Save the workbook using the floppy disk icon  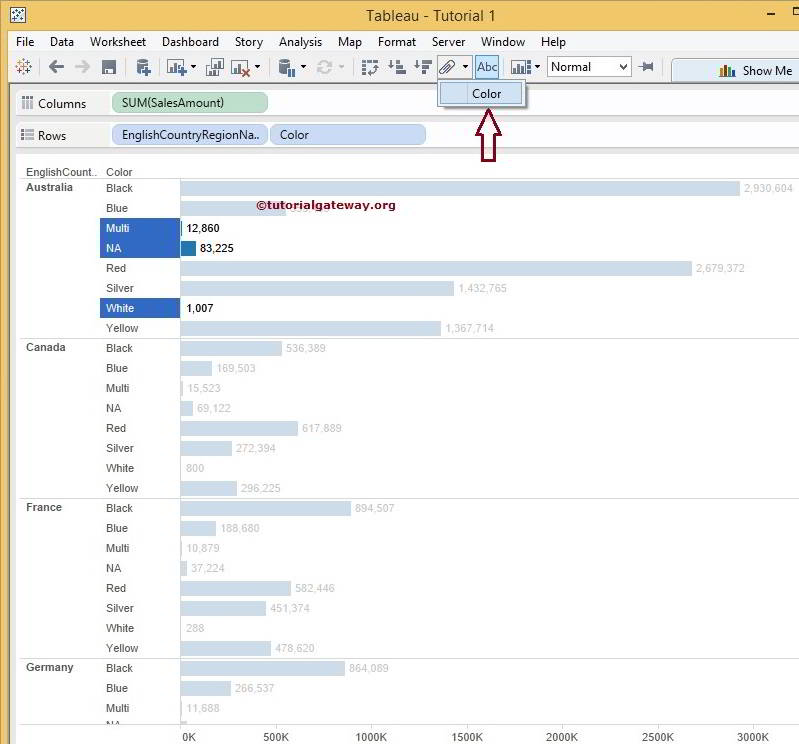pos(109,67)
